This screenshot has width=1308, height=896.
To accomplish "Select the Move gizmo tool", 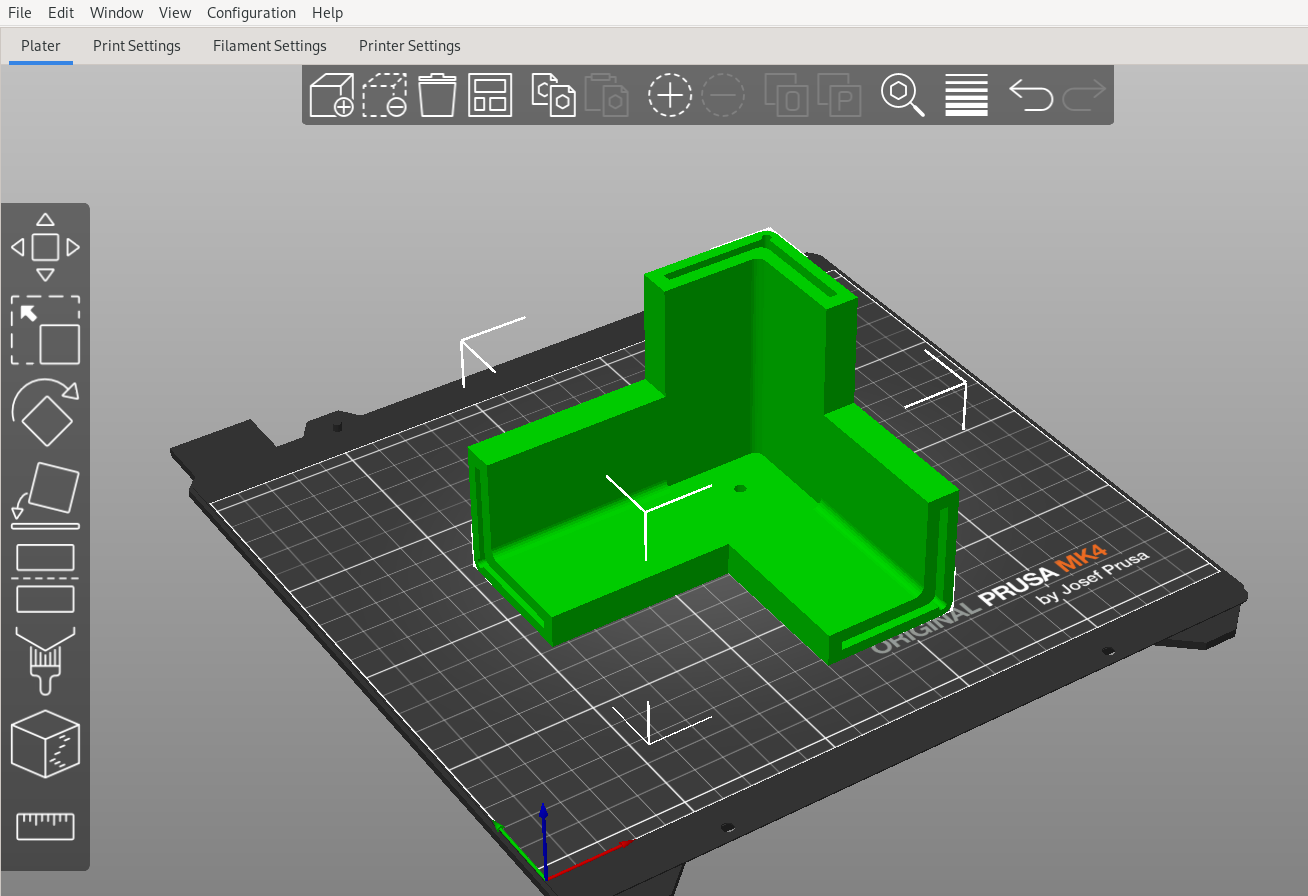I will (x=45, y=247).
